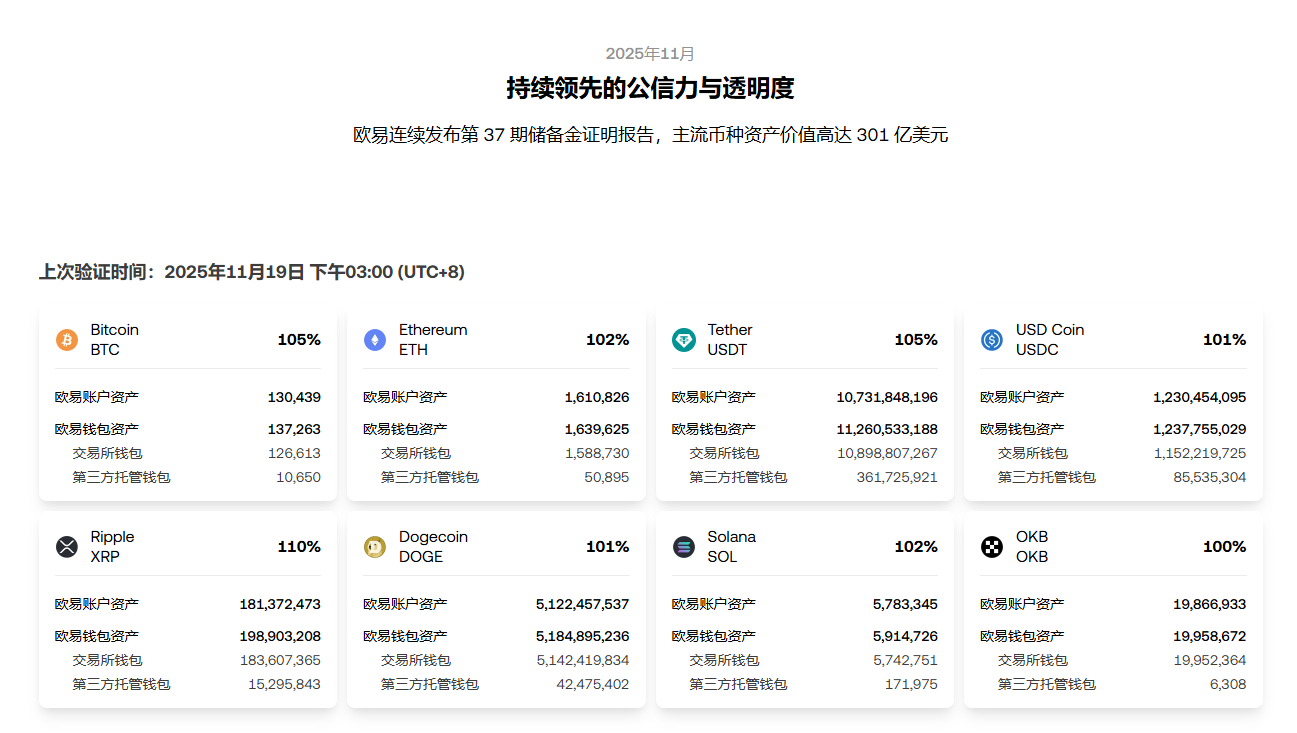Click the reserve report subtitle mentioning 301 亿美元
The height and width of the screenshot is (733, 1297).
[650, 135]
